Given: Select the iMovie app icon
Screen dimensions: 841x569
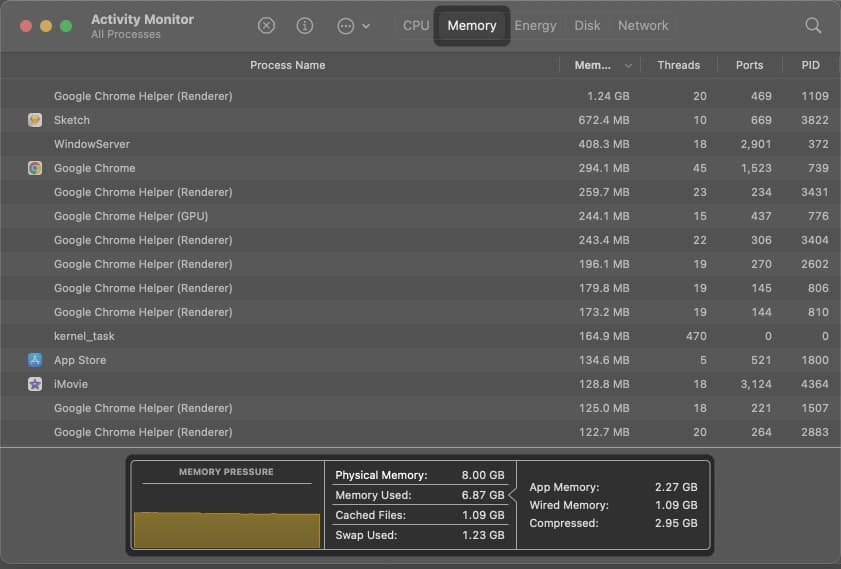Looking at the screenshot, I should click(x=35, y=384).
